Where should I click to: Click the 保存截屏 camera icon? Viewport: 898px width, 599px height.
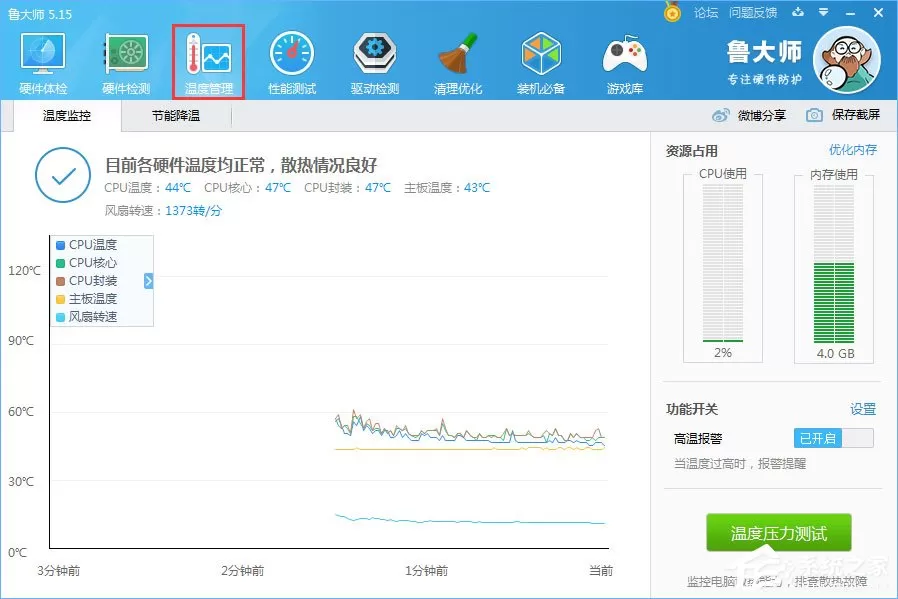pyautogui.click(x=814, y=116)
